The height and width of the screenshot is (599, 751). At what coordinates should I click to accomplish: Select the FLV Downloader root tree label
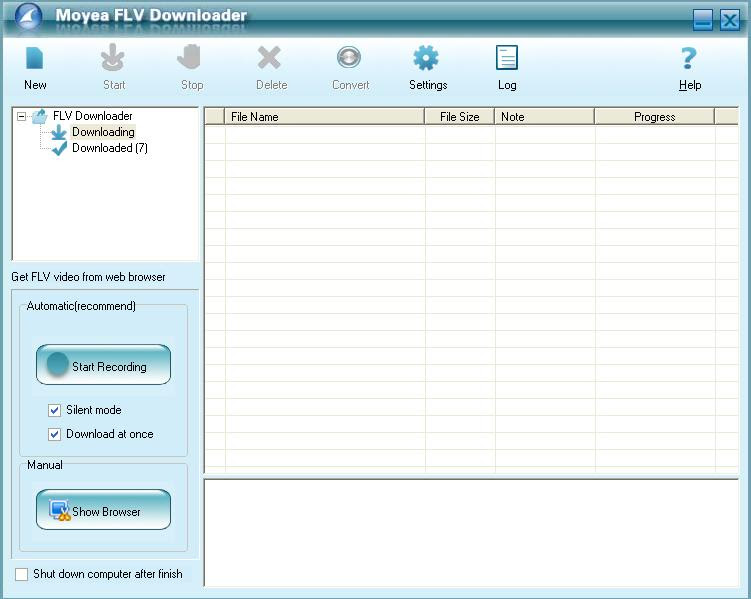[92, 116]
